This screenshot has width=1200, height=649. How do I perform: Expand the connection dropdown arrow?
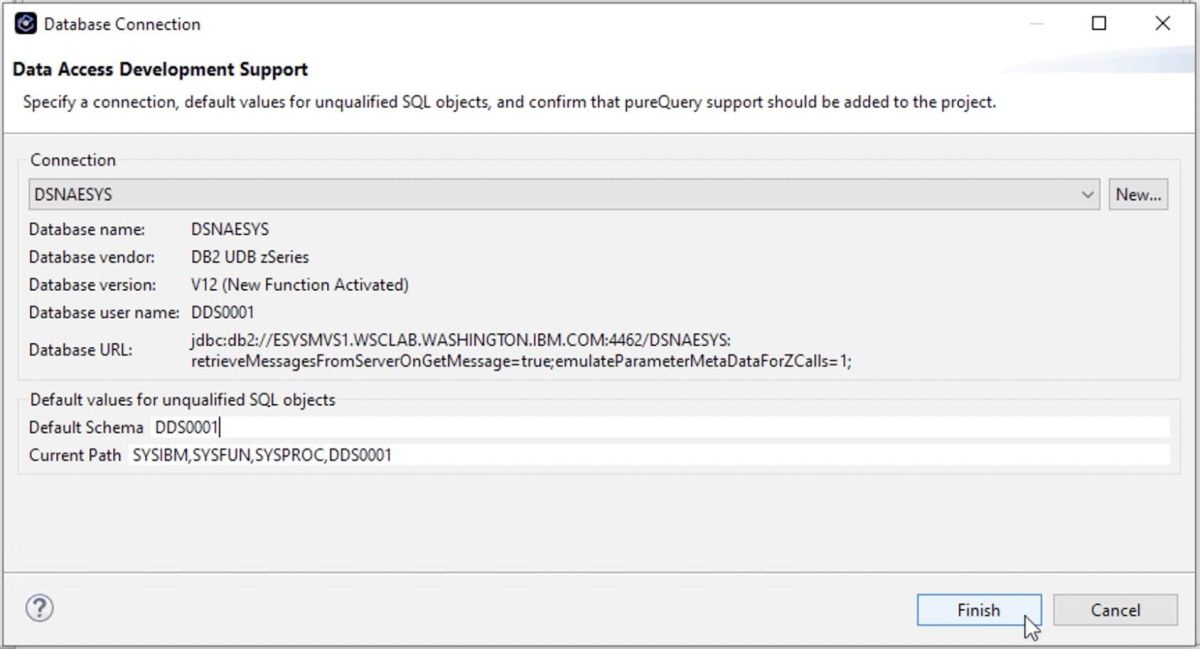pyautogui.click(x=1088, y=195)
